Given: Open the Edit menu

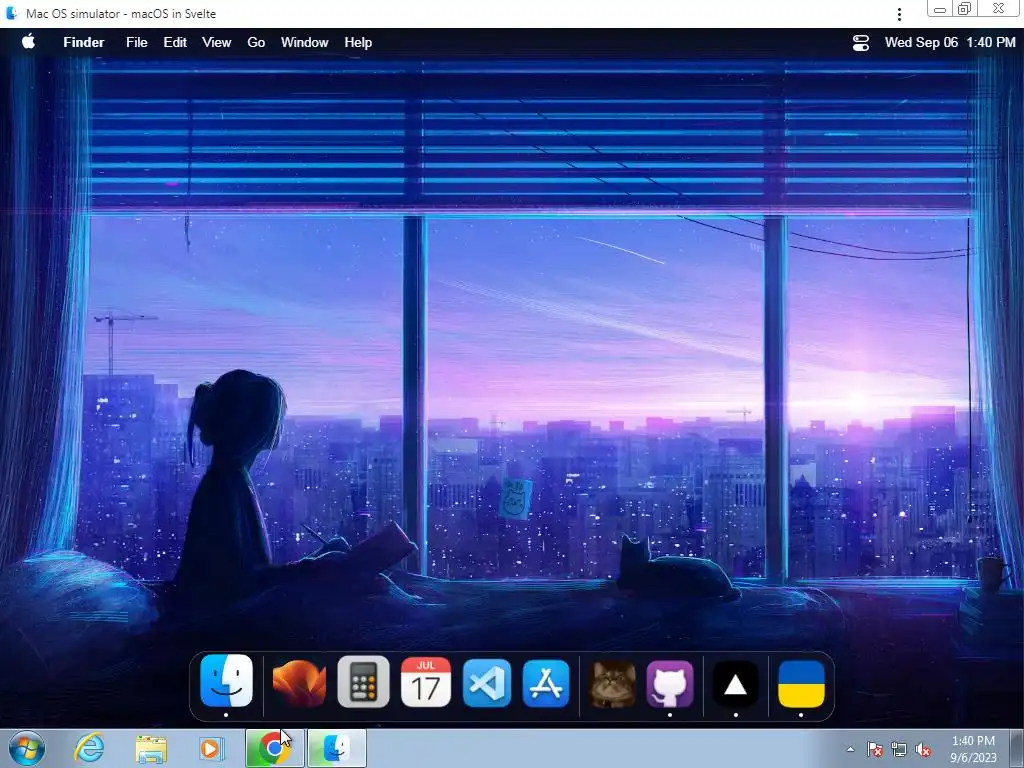Looking at the screenshot, I should pyautogui.click(x=175, y=42).
